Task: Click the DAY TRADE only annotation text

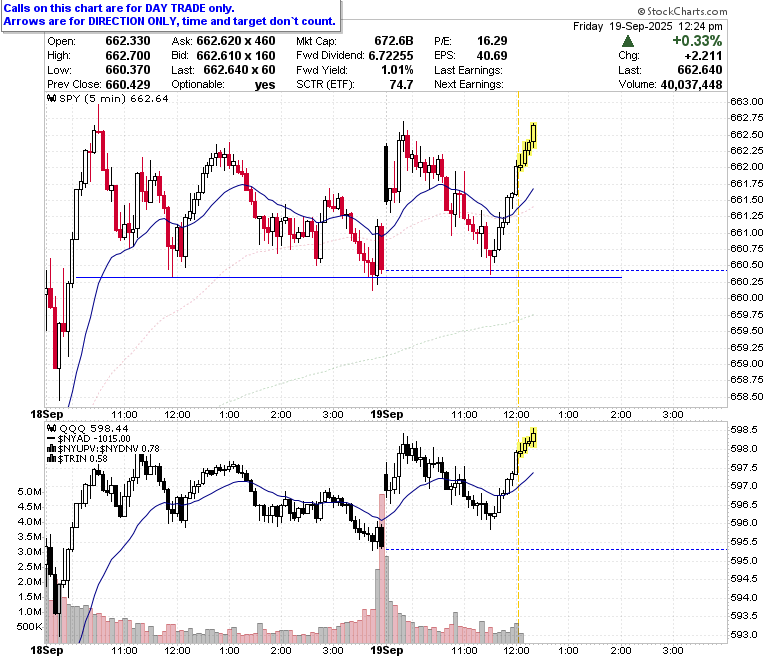Action: pos(190,8)
